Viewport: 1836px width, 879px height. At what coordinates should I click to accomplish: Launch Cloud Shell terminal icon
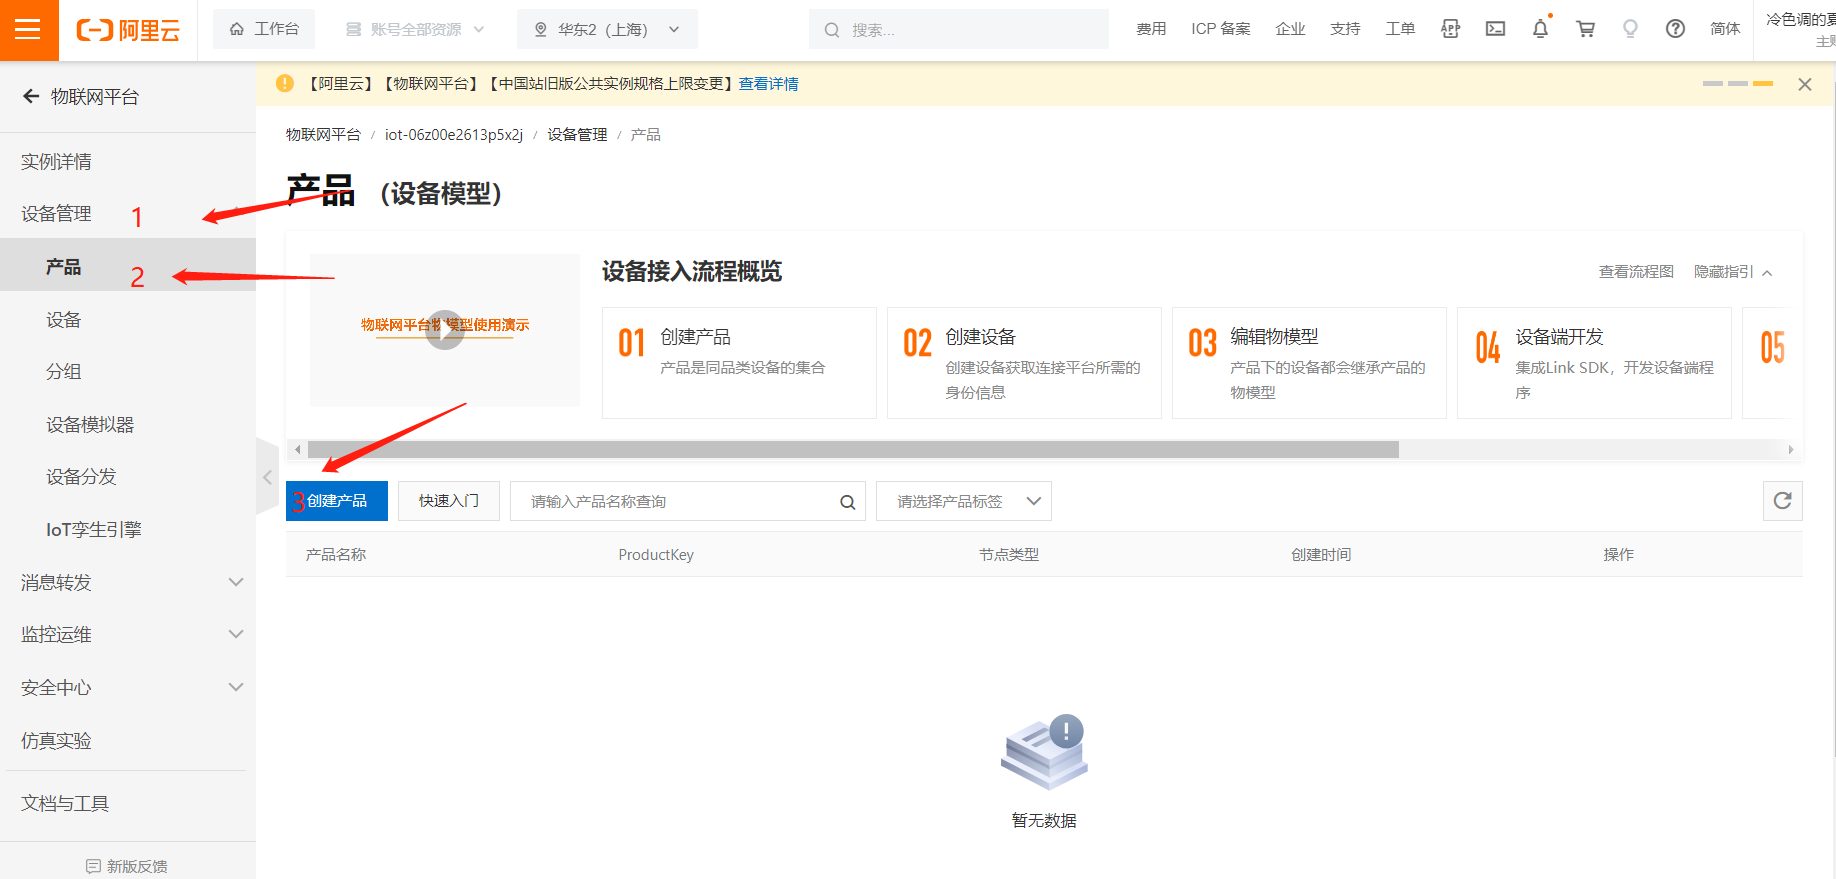1495,29
